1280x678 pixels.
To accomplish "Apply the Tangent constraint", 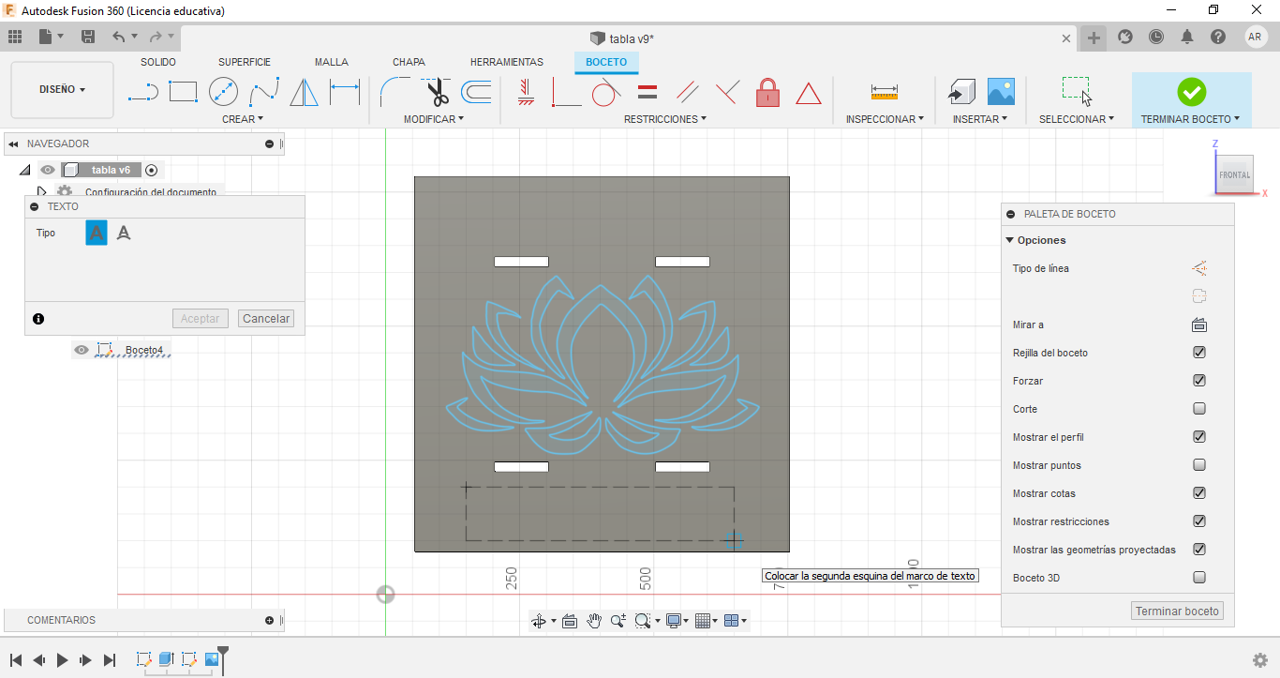I will pyautogui.click(x=606, y=93).
